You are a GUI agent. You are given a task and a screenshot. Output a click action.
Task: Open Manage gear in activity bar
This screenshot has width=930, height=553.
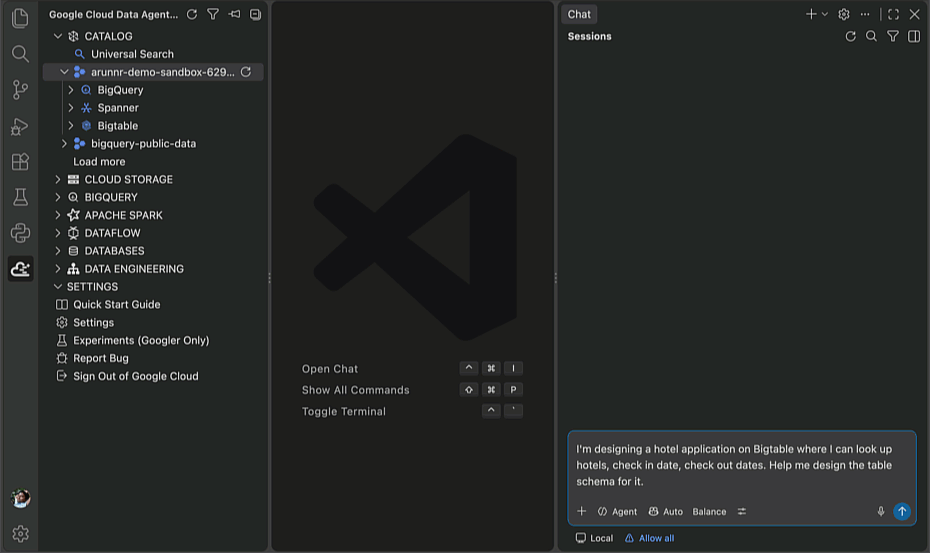(x=20, y=534)
